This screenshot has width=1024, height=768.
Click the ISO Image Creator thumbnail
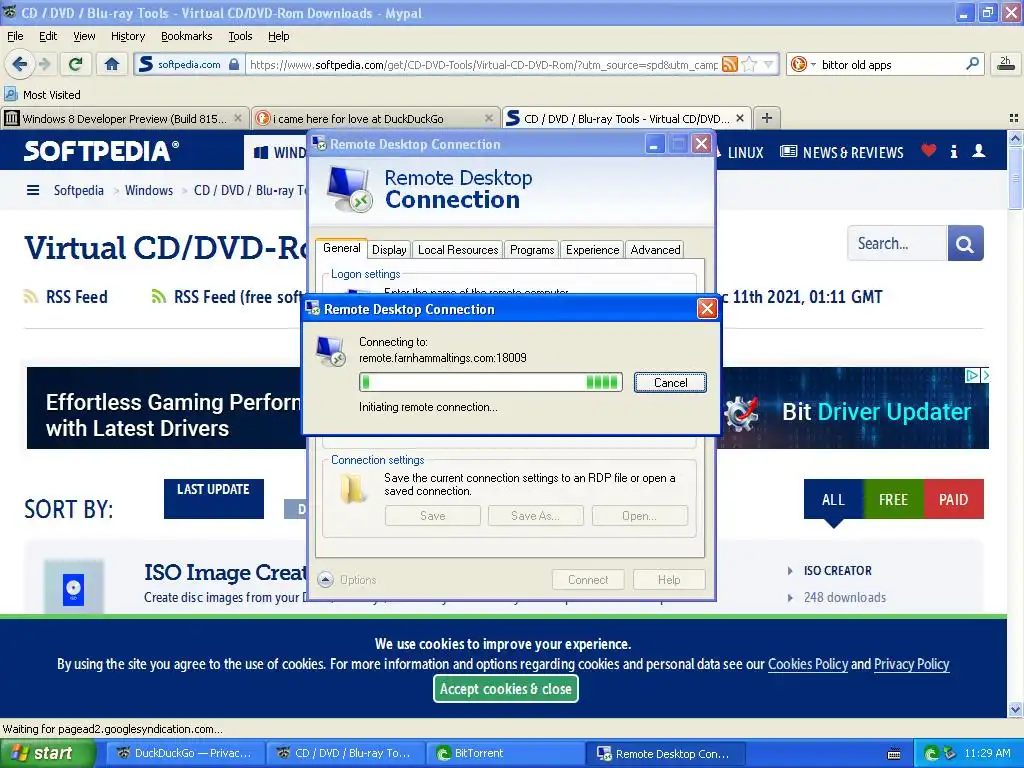73,587
